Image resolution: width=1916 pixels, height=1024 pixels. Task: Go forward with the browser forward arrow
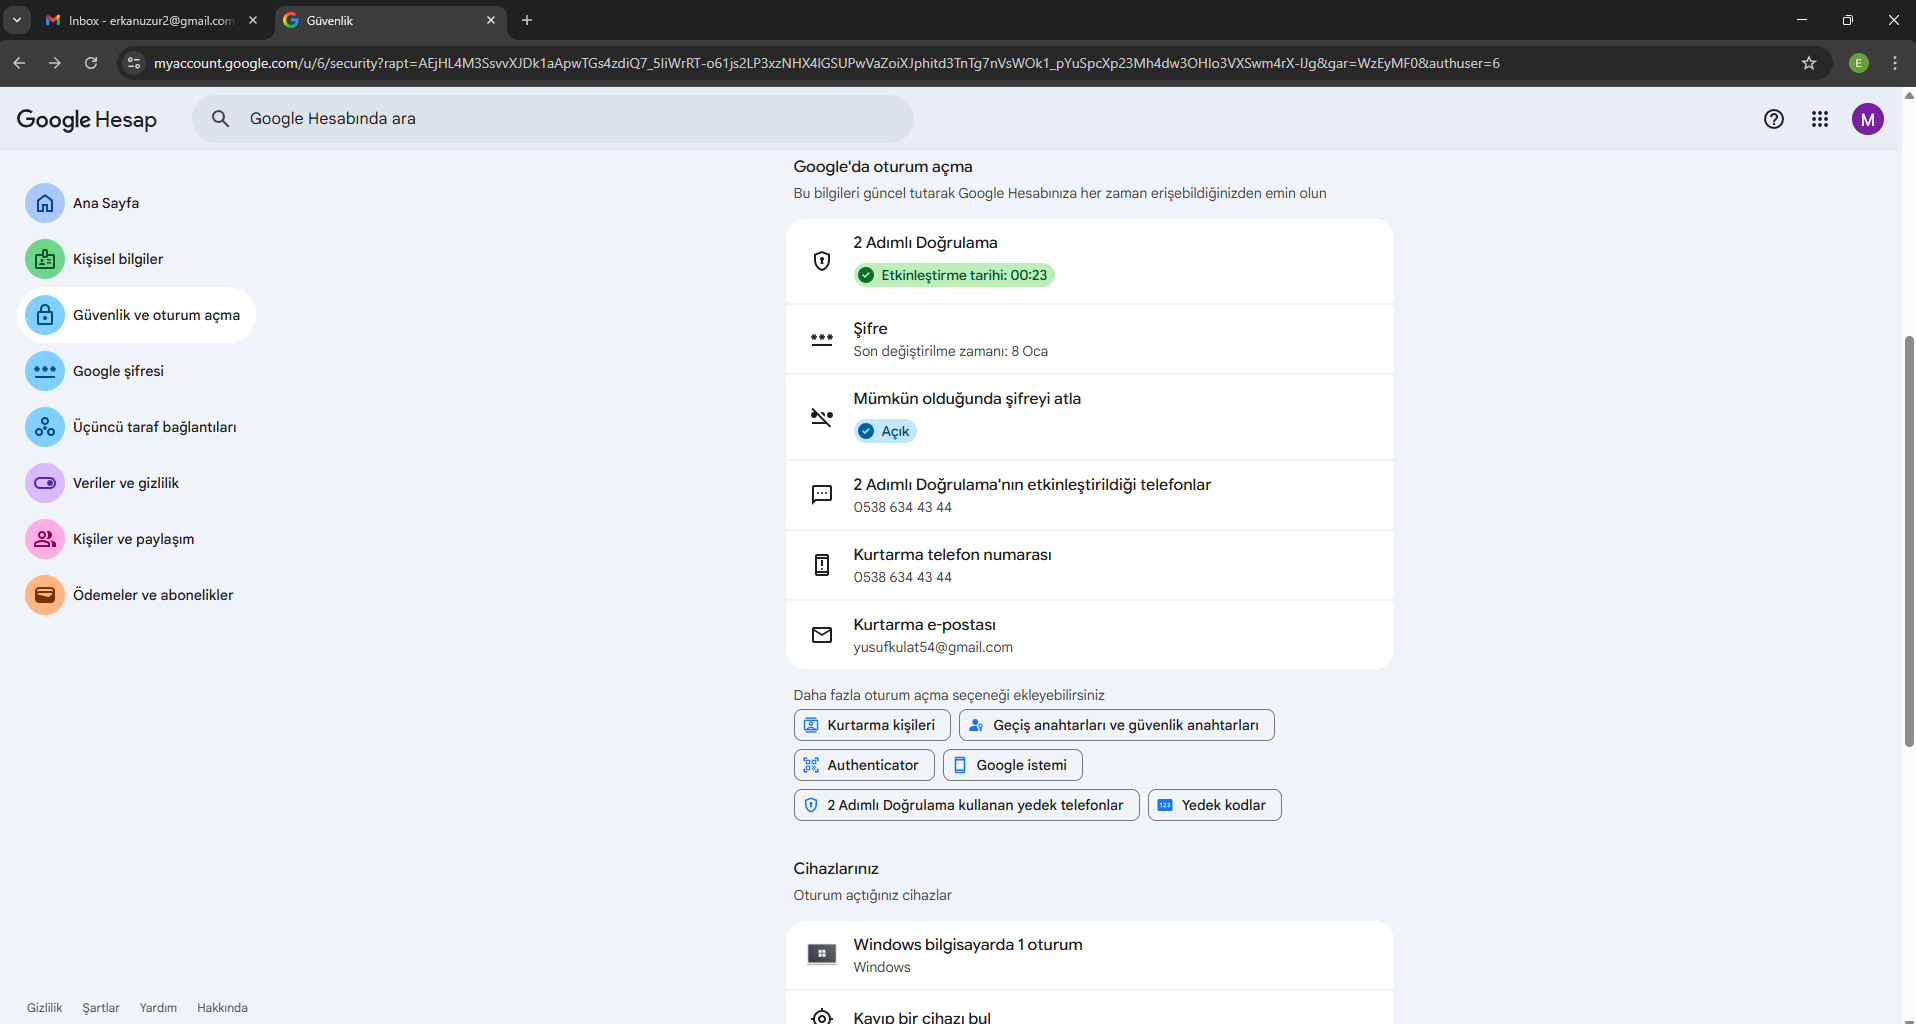click(55, 63)
